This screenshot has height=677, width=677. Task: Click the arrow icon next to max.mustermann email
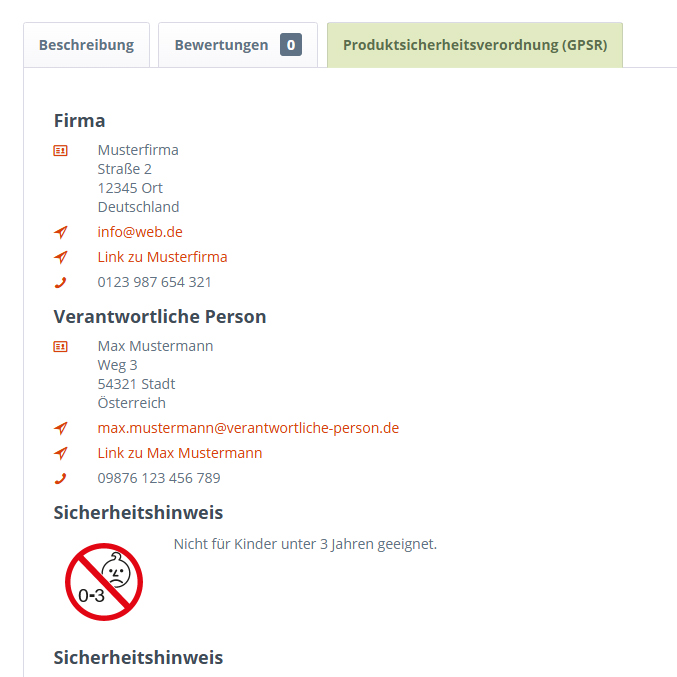pos(61,428)
